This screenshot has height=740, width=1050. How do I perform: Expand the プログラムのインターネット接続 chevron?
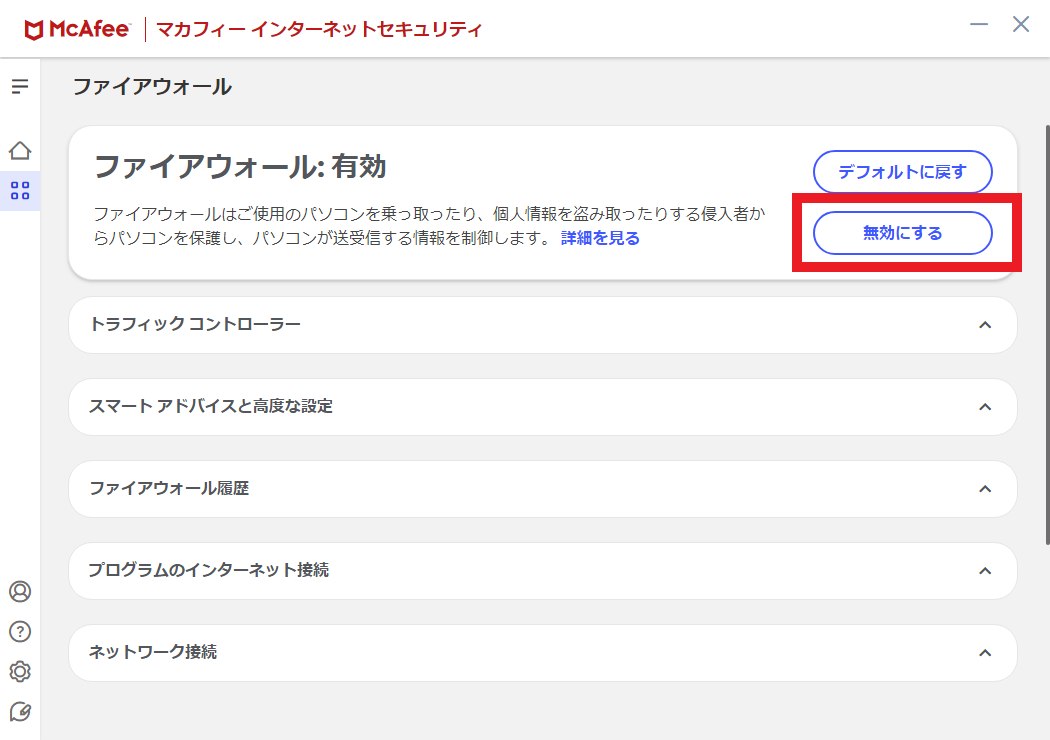[985, 571]
